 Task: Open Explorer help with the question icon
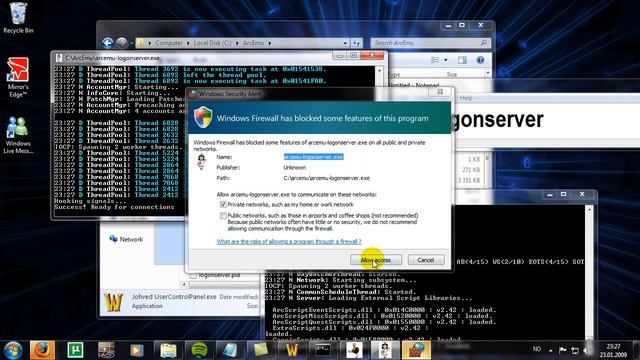(480, 60)
